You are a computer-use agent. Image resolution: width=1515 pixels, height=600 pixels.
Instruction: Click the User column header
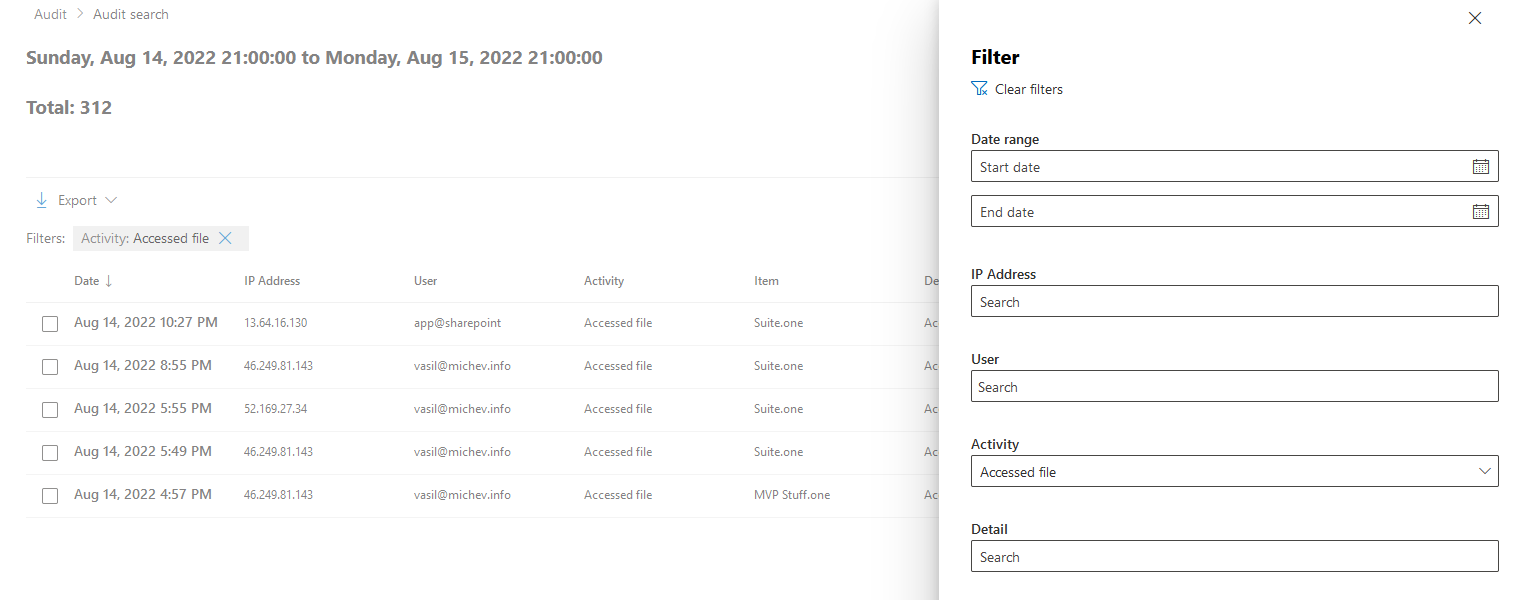click(x=425, y=281)
